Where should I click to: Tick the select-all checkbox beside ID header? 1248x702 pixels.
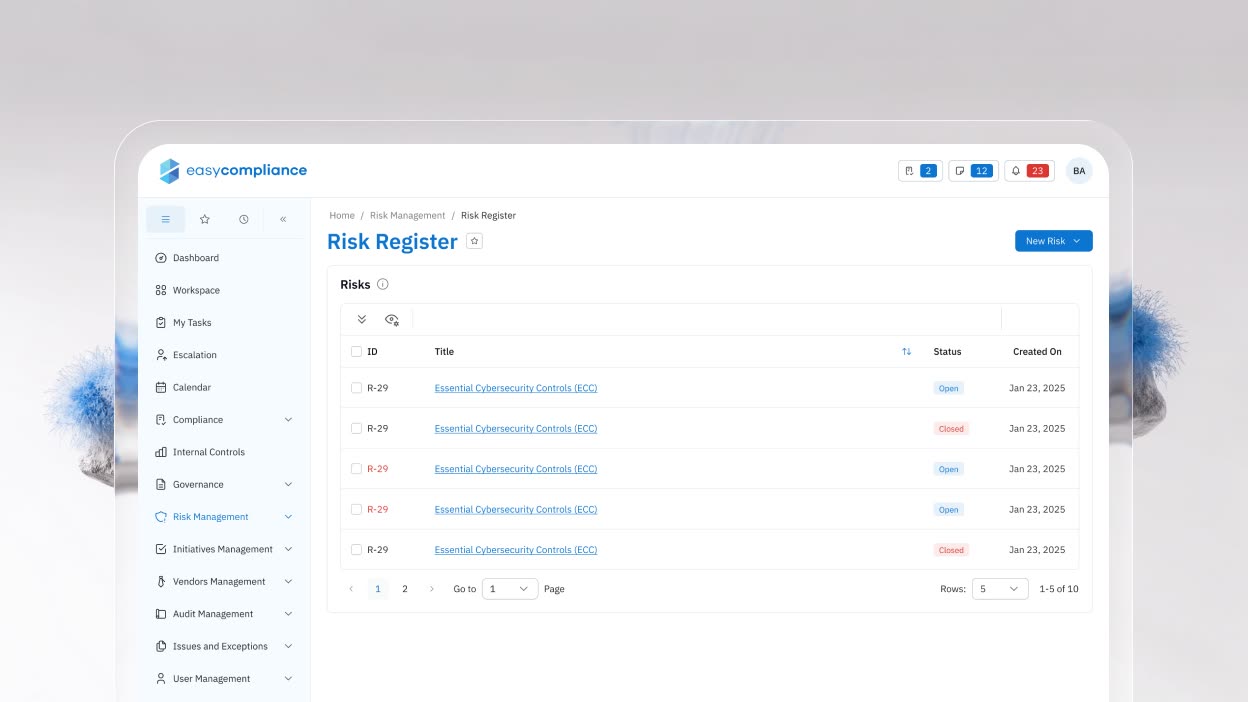coord(357,352)
